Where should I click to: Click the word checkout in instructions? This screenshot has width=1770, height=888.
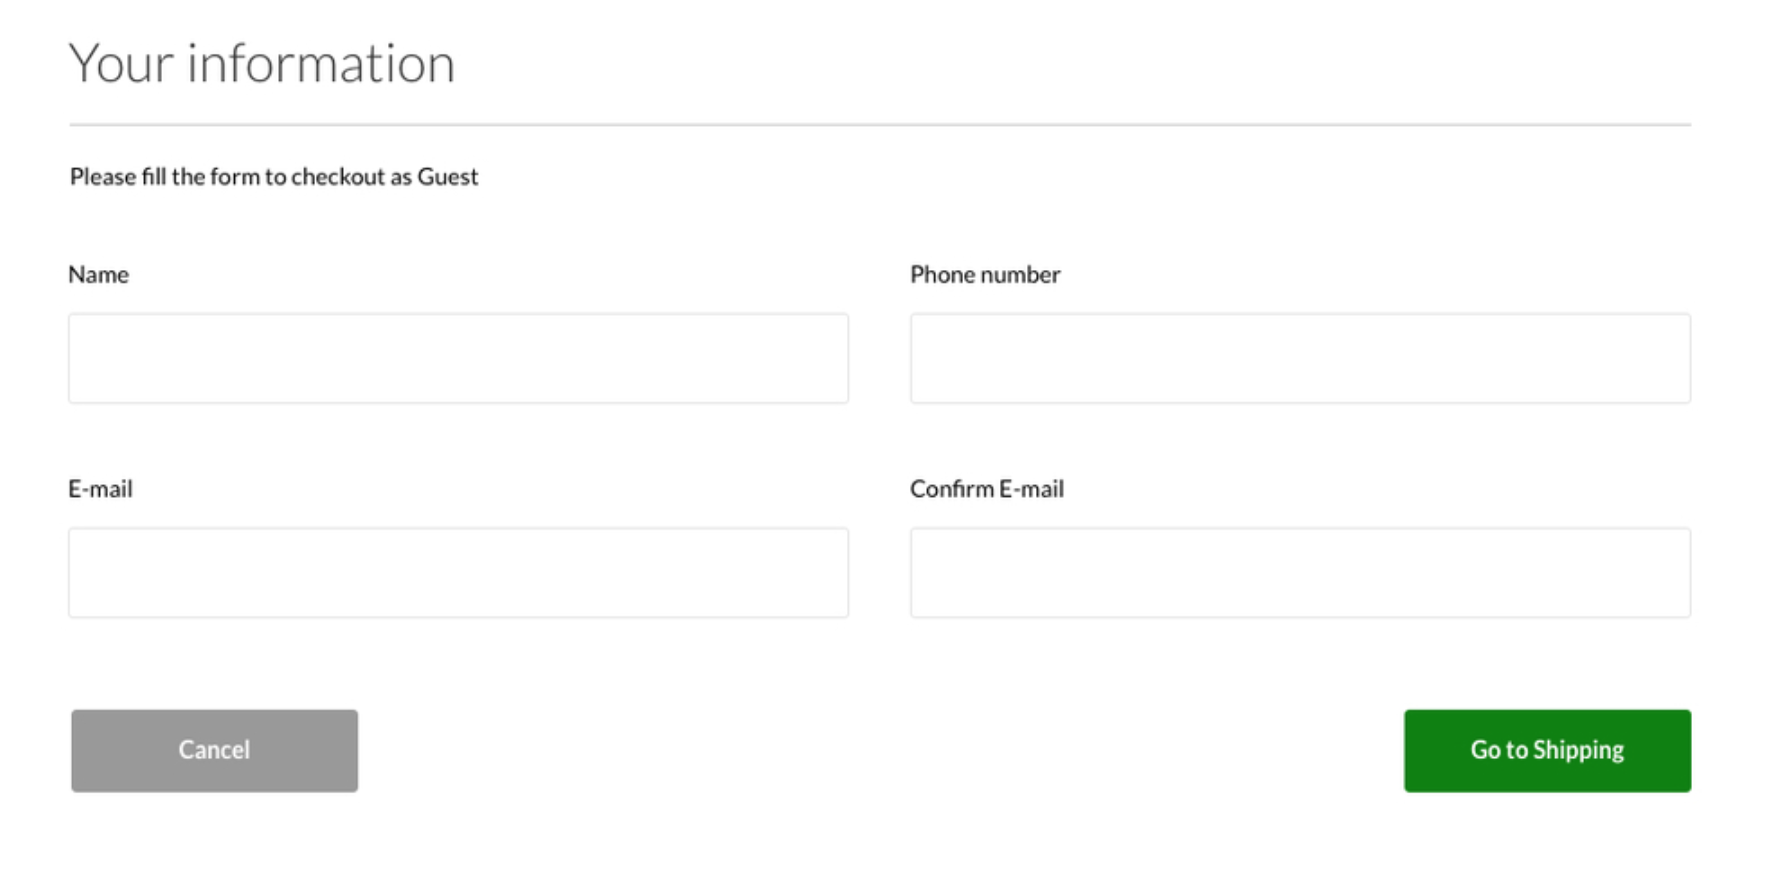(338, 176)
